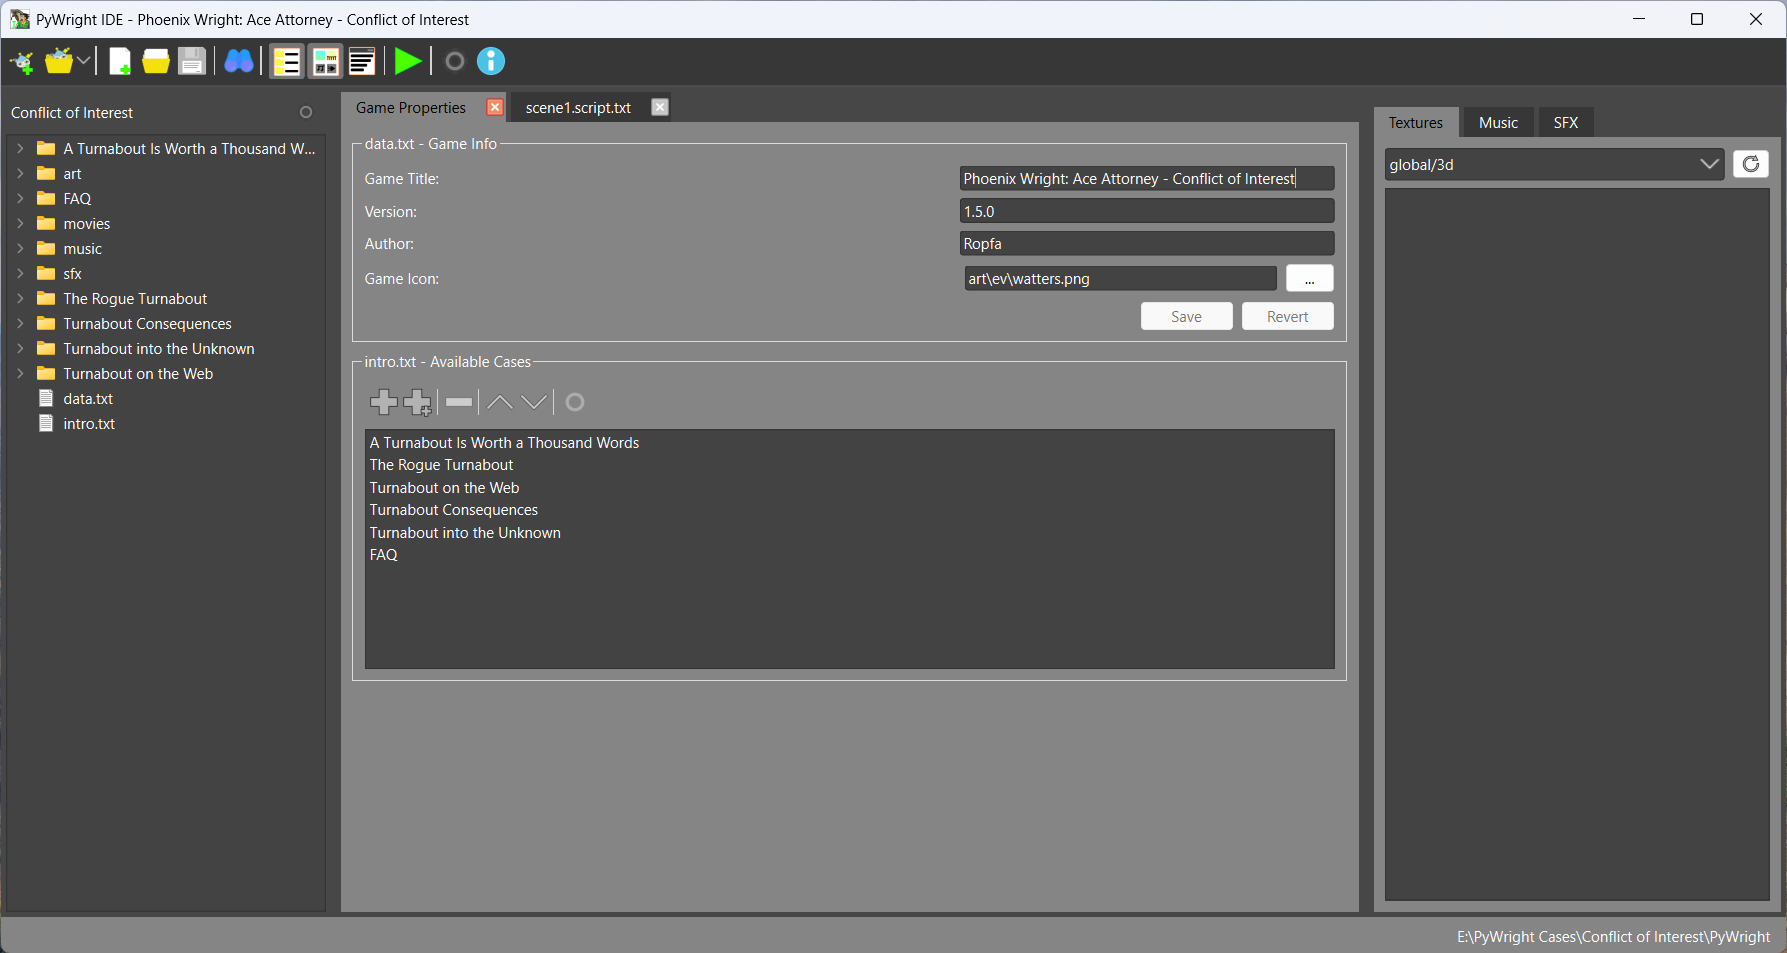Create a new file with the toolbar icon
Screen dimensions: 1787x953
[x=120, y=62]
